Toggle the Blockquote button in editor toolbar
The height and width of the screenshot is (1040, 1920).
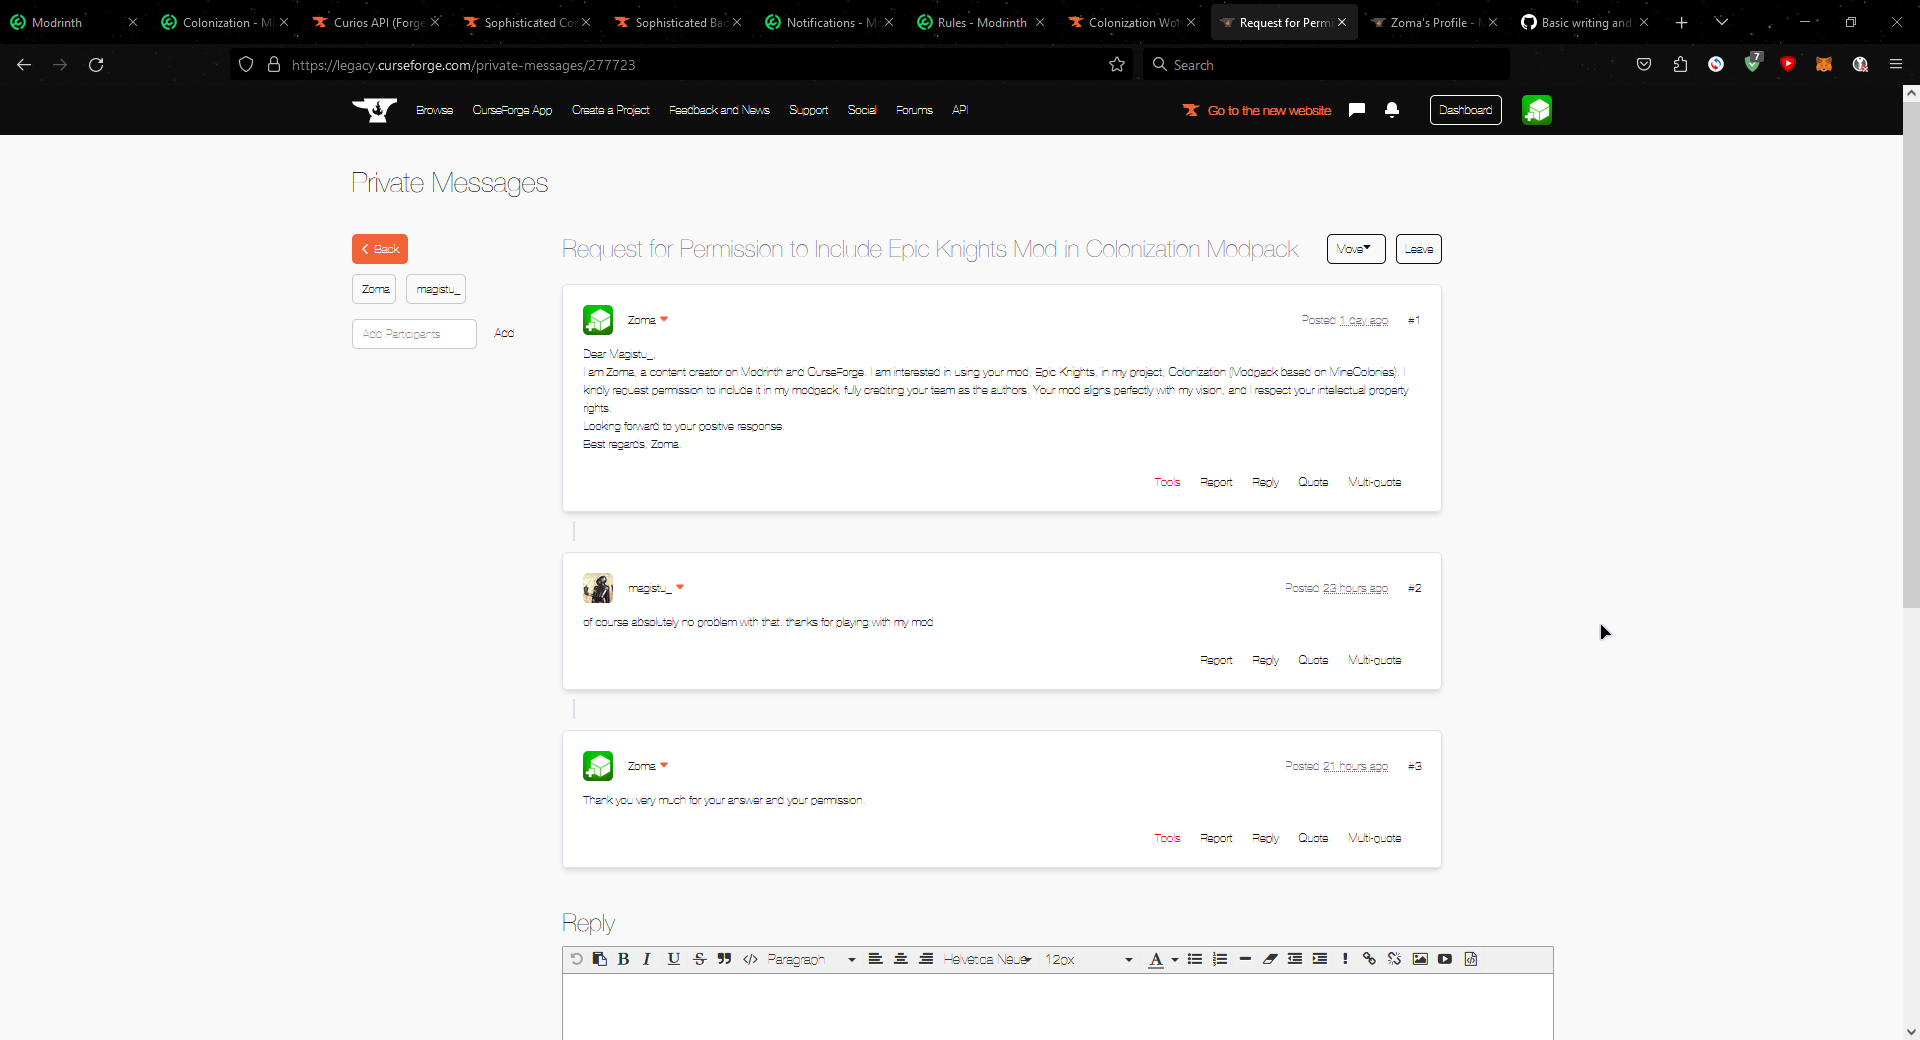[724, 959]
